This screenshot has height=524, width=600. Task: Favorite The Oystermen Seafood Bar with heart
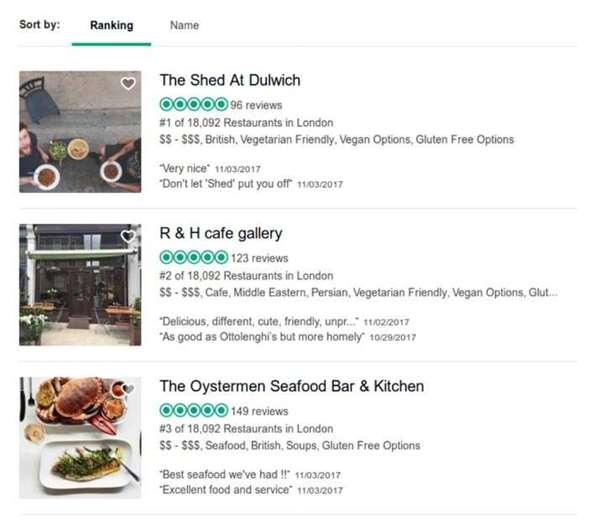pos(128,389)
